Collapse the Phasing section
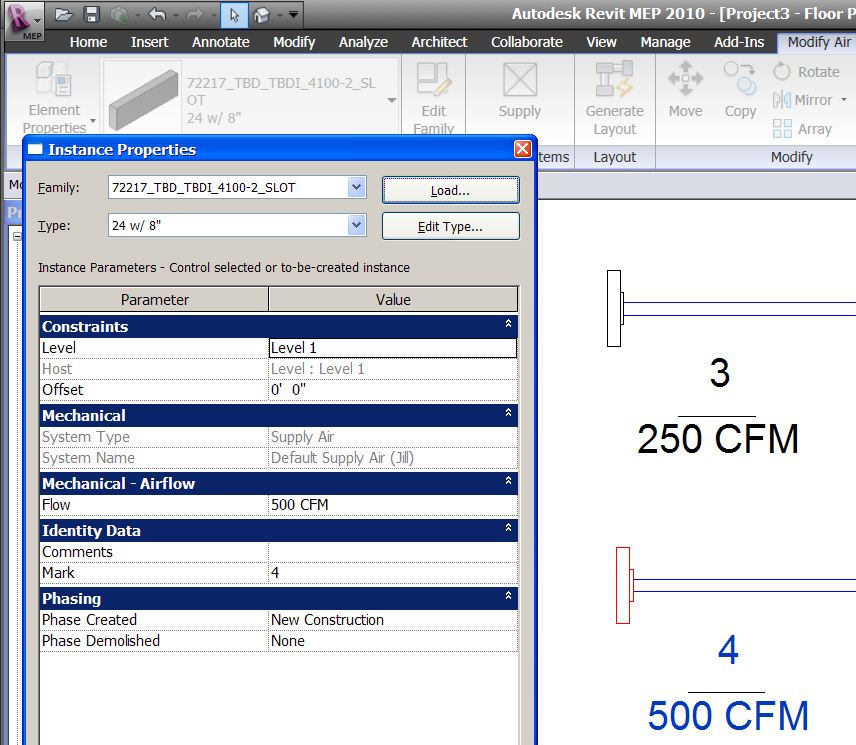Screen dimensions: 856x745 click(508, 595)
